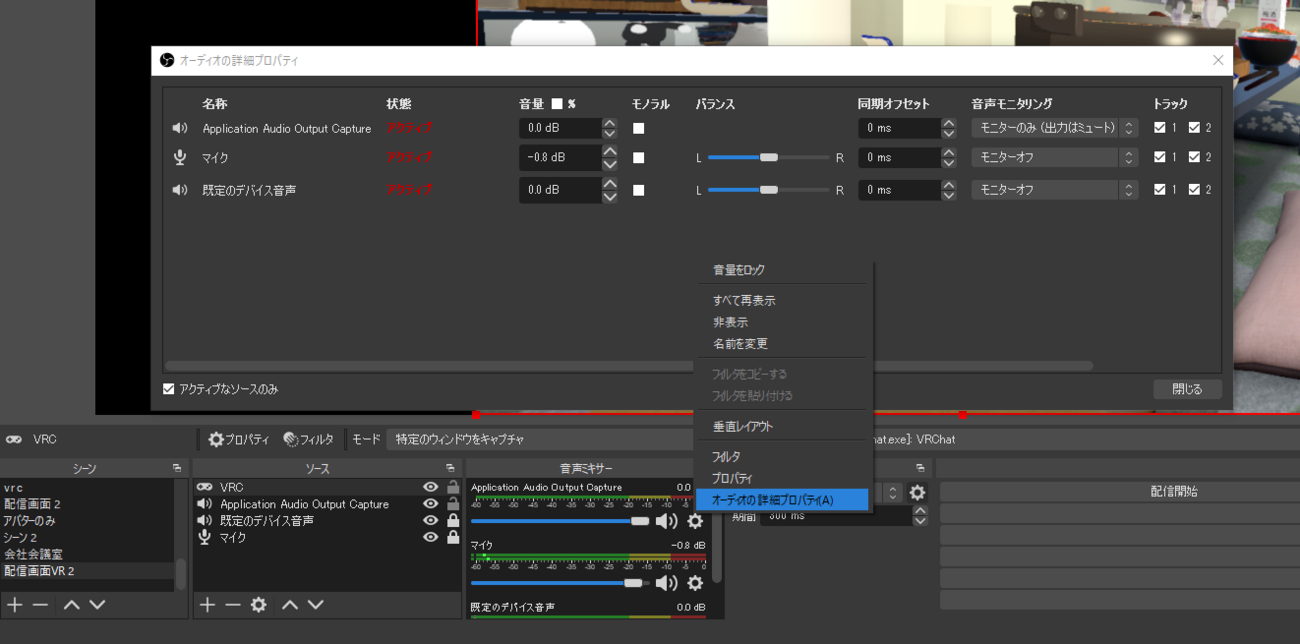Click the 閉じる button
The height and width of the screenshot is (644, 1300).
coord(1187,389)
